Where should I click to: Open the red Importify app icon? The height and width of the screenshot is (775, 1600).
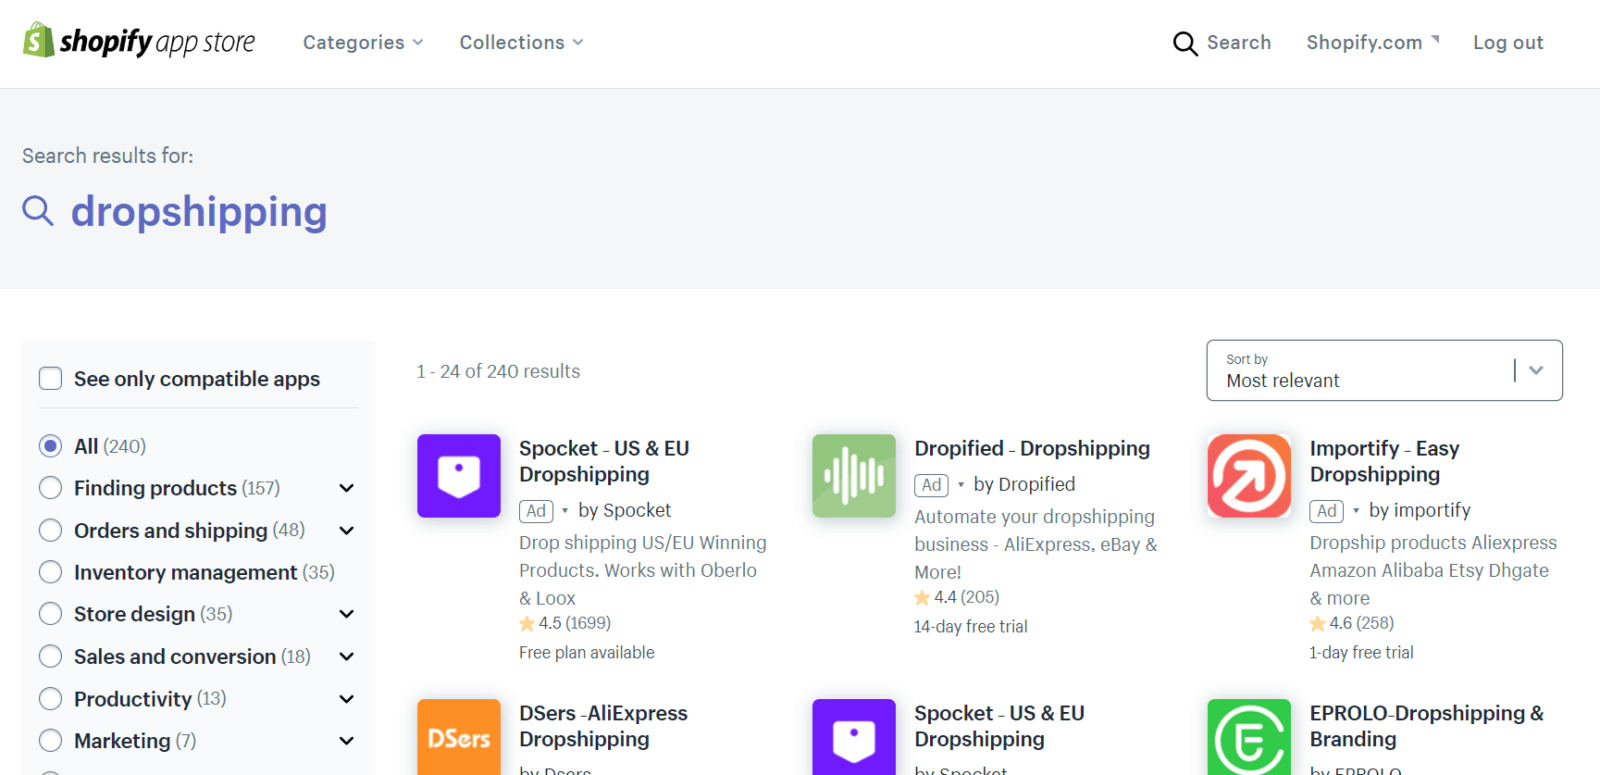coord(1248,476)
